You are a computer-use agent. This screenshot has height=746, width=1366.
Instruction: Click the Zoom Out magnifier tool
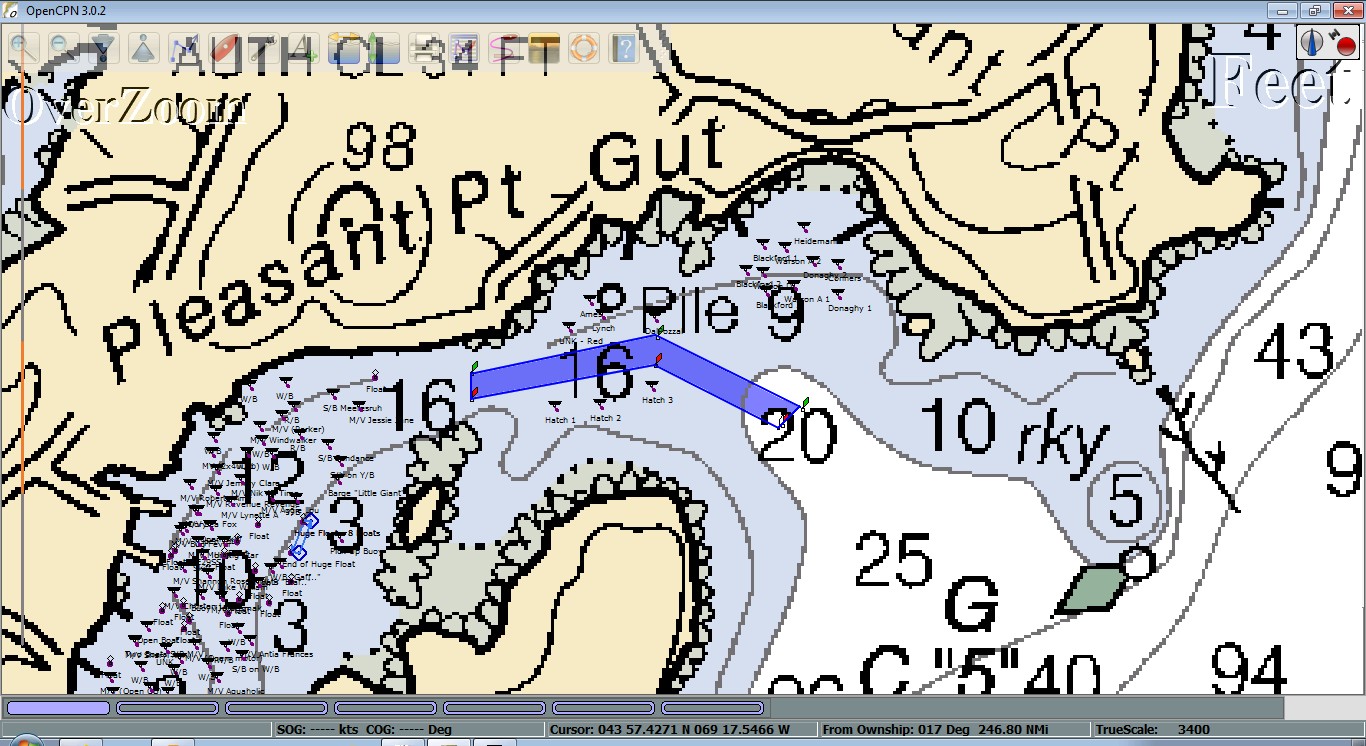[x=61, y=47]
